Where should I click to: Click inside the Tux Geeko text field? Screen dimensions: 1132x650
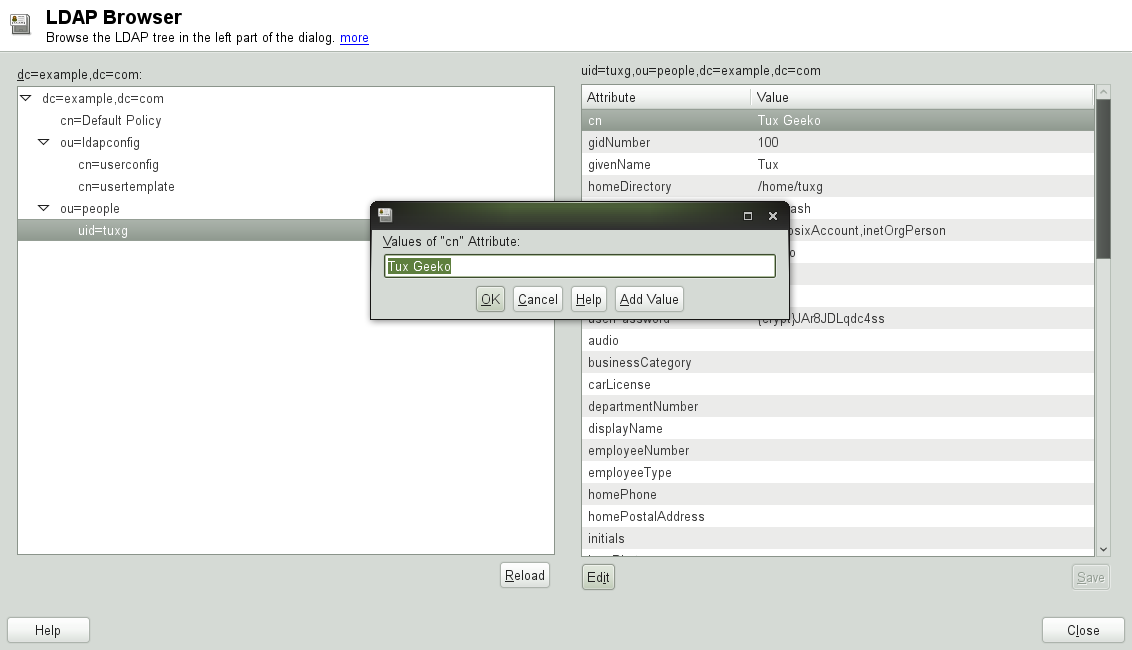pyautogui.click(x=580, y=265)
